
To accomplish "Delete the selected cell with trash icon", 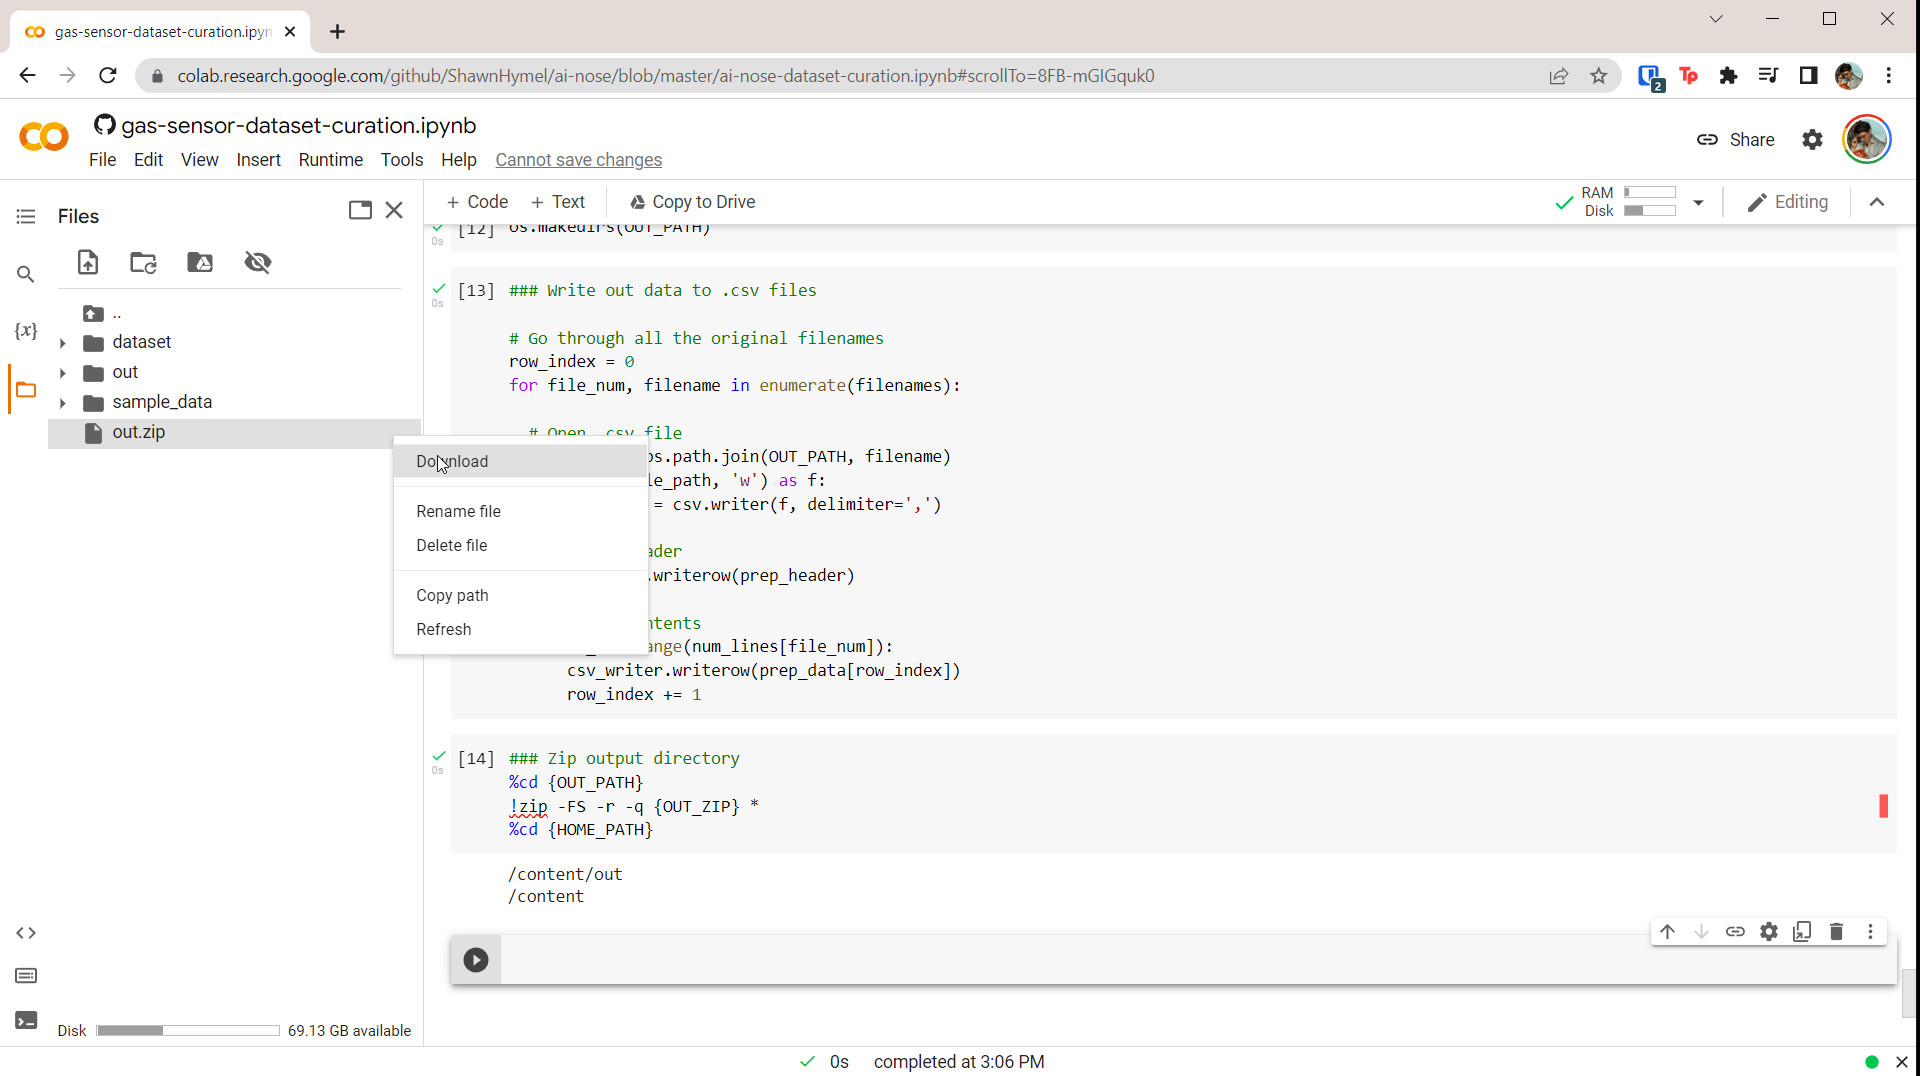I will click(1836, 932).
